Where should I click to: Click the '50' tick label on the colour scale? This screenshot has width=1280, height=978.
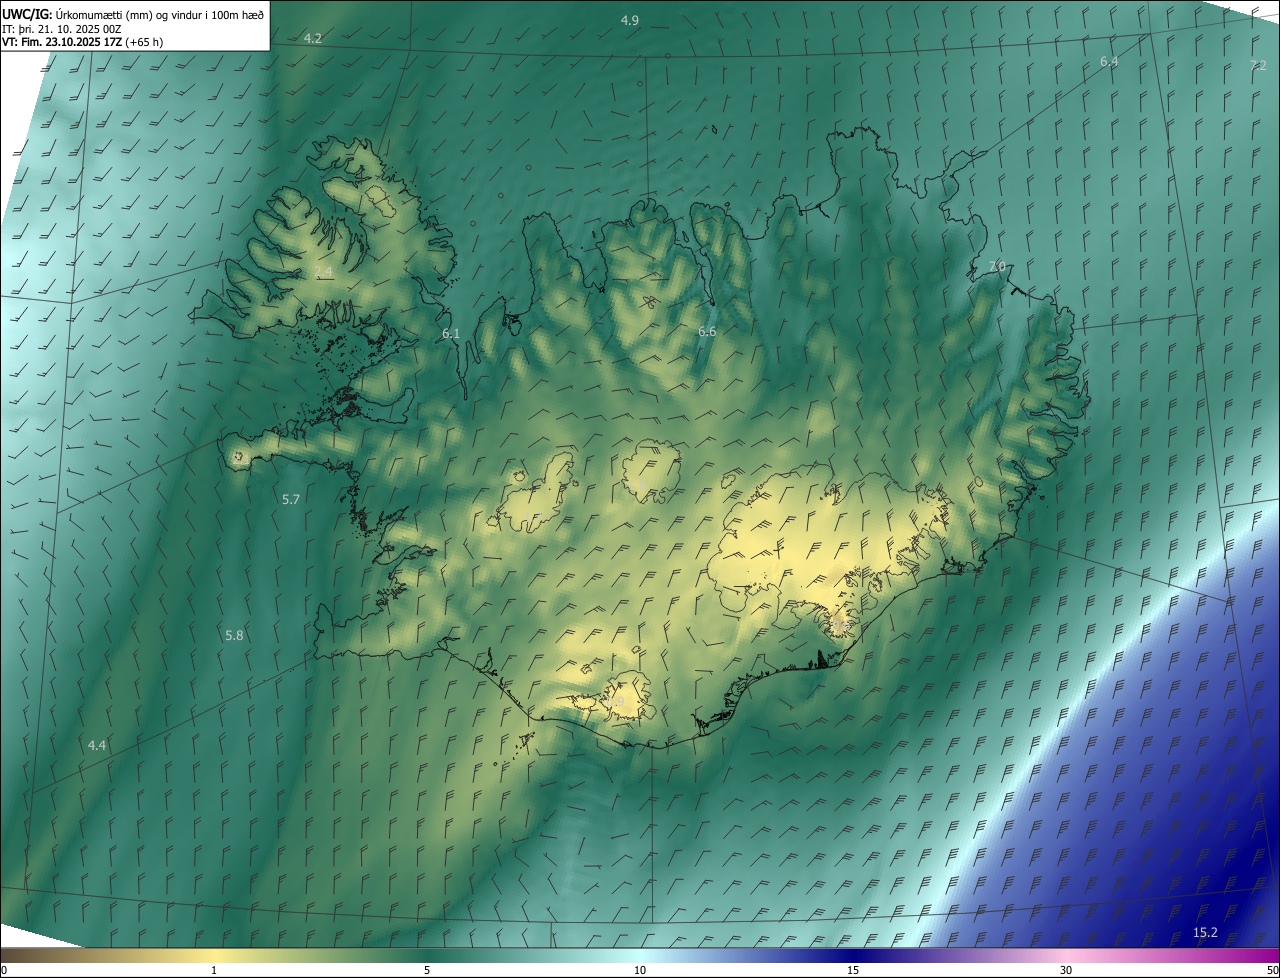click(x=1272, y=970)
